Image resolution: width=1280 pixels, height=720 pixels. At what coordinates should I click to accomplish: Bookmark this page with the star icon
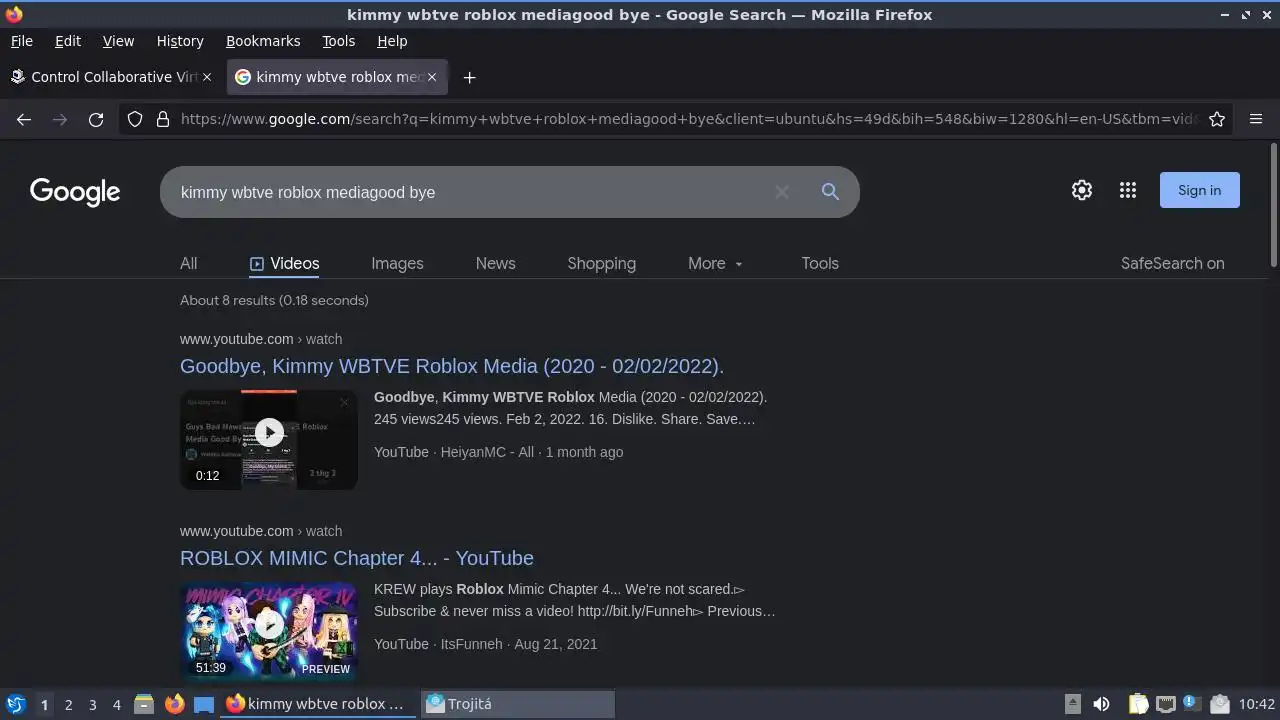pyautogui.click(x=1217, y=119)
